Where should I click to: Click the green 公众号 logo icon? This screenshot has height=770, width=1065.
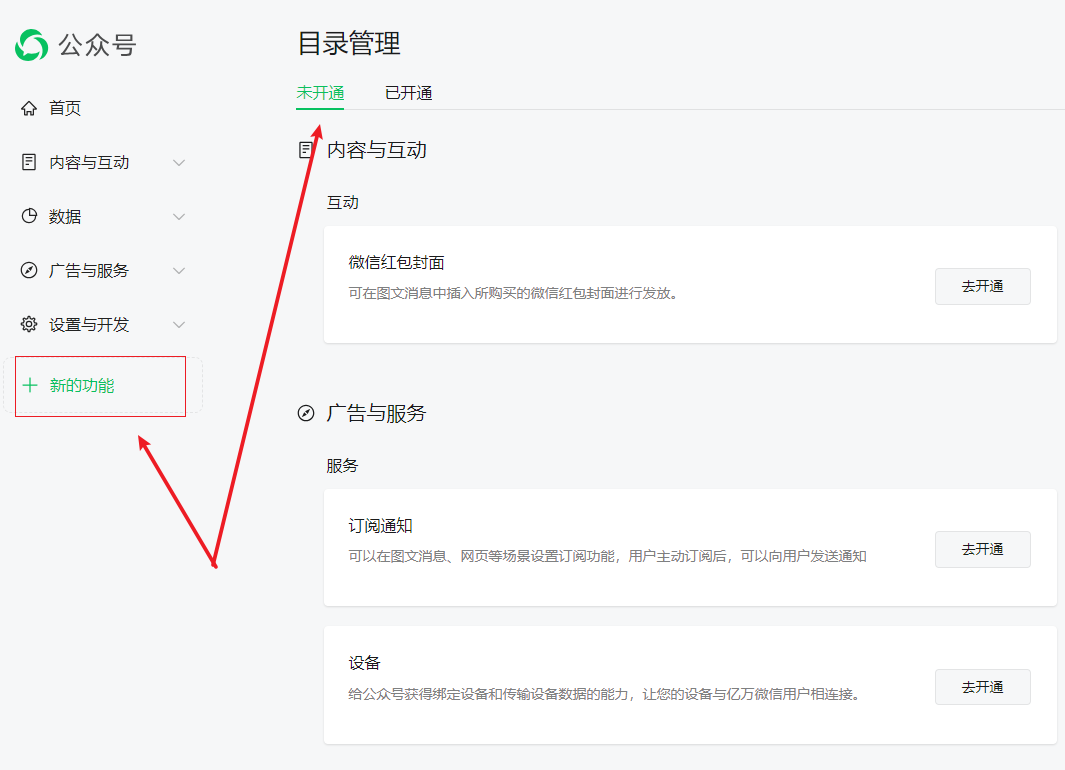[31, 45]
